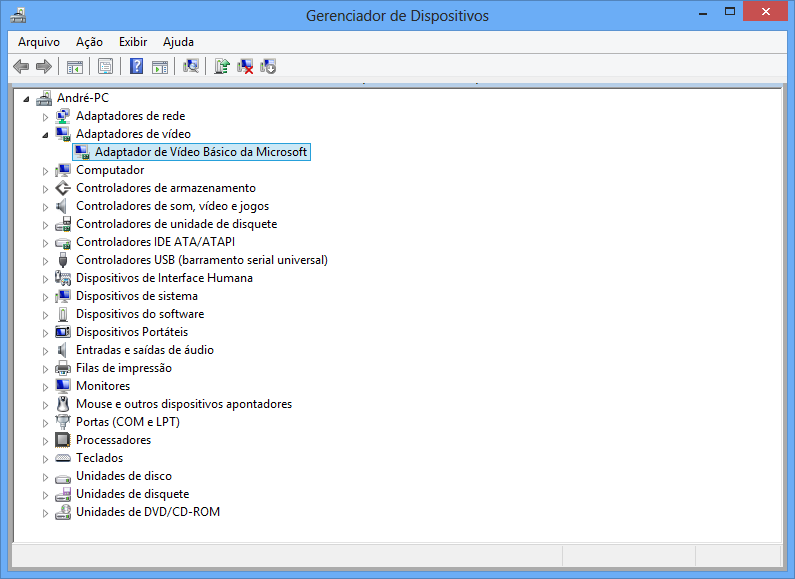Expand Unidades de disco arrow
Viewport: 795px width, 579px height.
(45, 477)
